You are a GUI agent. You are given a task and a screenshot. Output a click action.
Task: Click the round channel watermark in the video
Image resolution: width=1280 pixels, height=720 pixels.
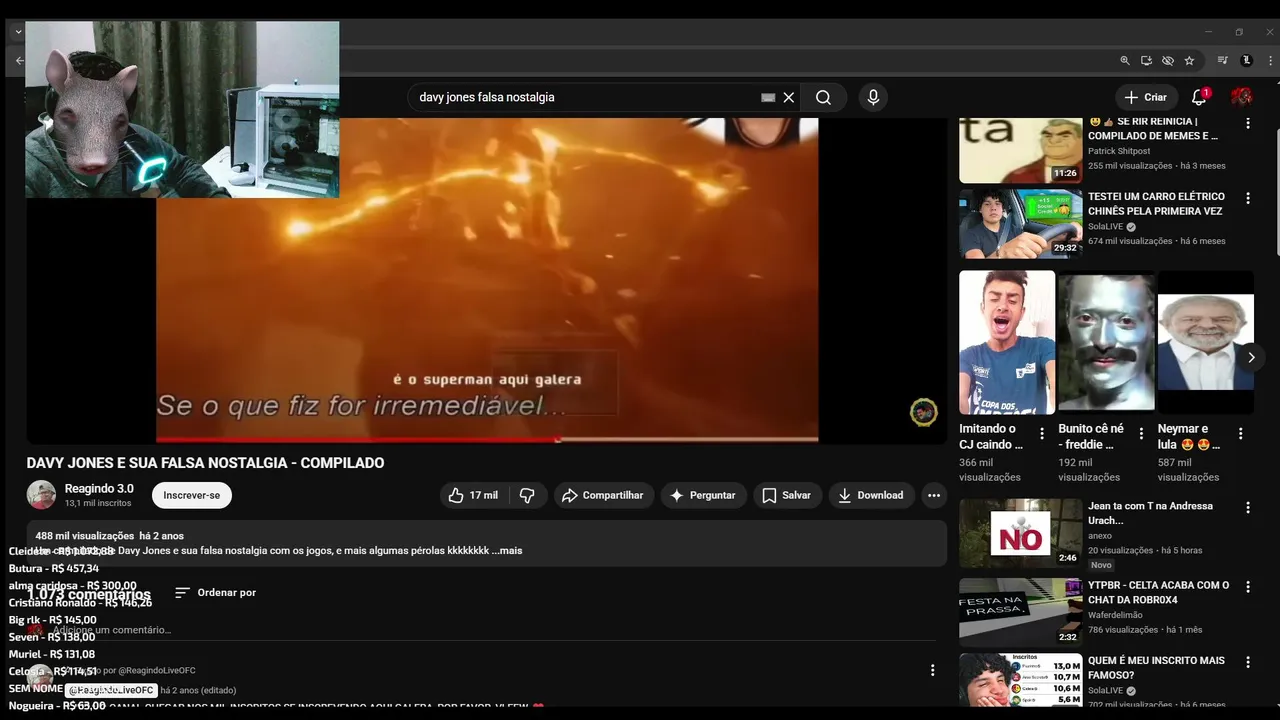point(923,412)
